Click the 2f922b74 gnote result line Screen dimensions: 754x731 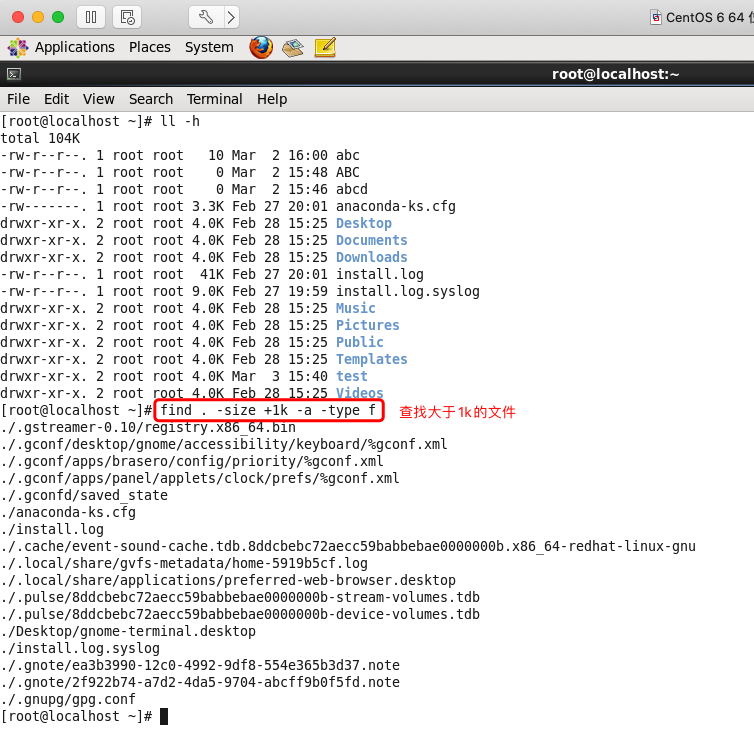pos(200,682)
